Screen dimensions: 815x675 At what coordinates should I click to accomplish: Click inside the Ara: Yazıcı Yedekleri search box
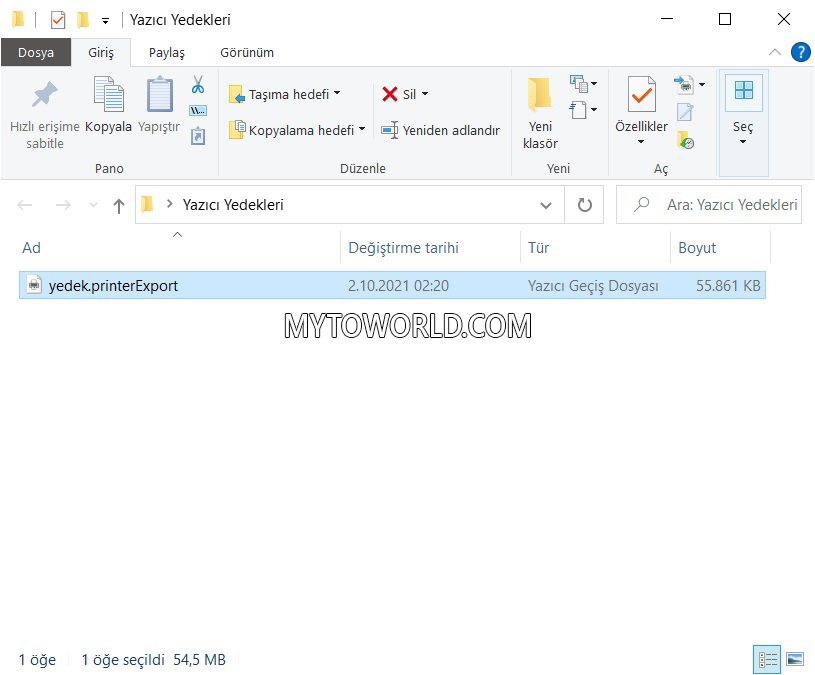coord(710,204)
